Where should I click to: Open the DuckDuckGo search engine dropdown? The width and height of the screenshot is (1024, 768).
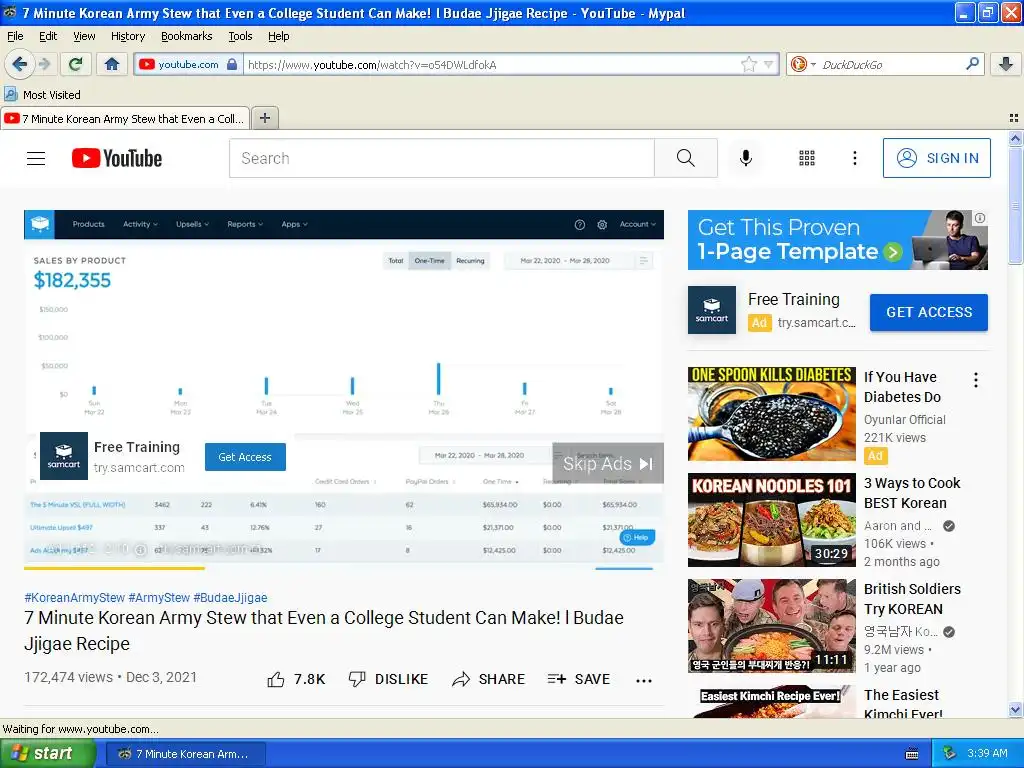[803, 64]
